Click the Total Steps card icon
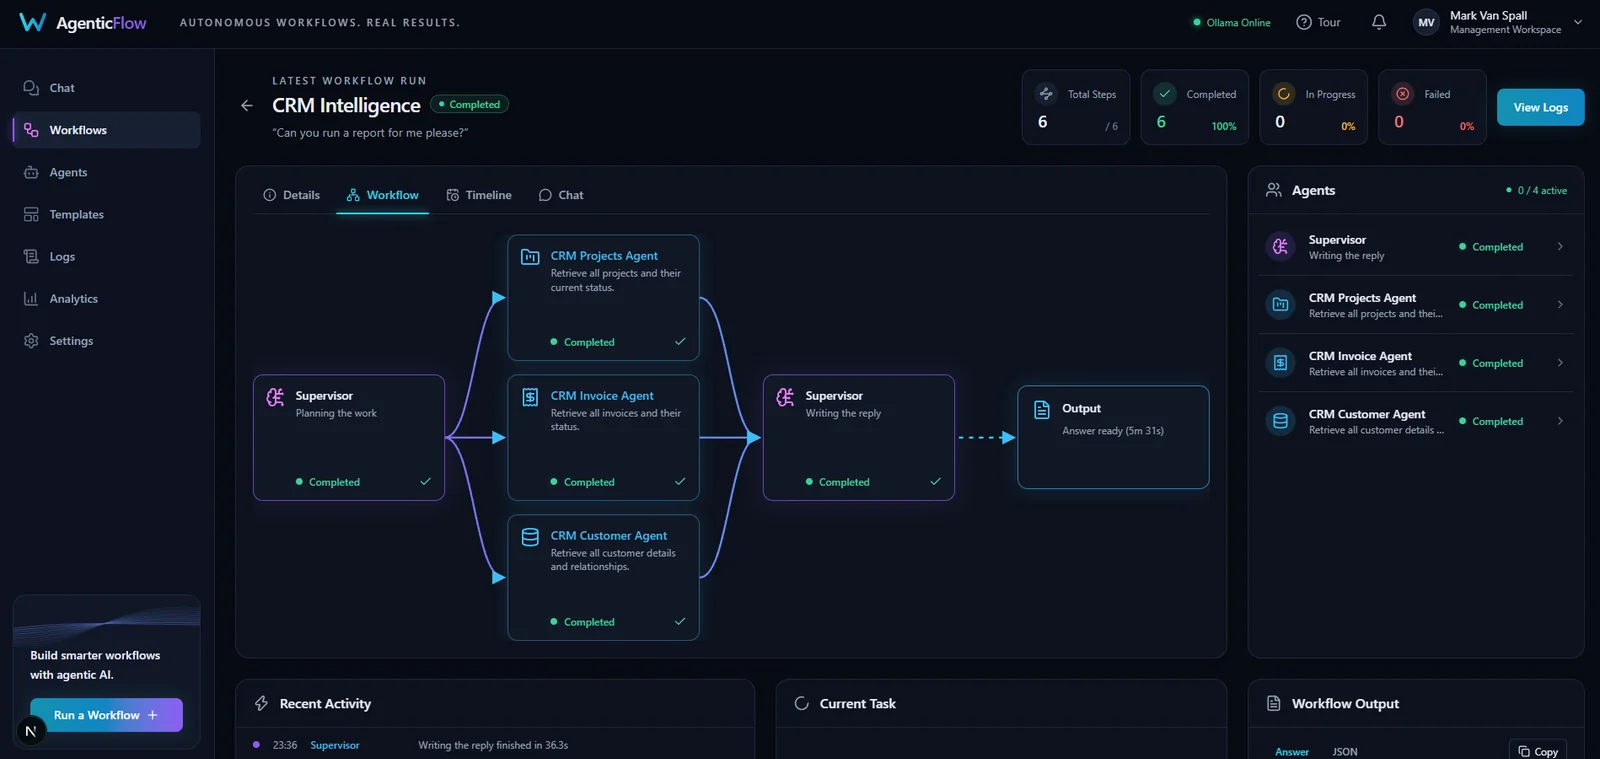The height and width of the screenshot is (759, 1600). [x=1046, y=94]
